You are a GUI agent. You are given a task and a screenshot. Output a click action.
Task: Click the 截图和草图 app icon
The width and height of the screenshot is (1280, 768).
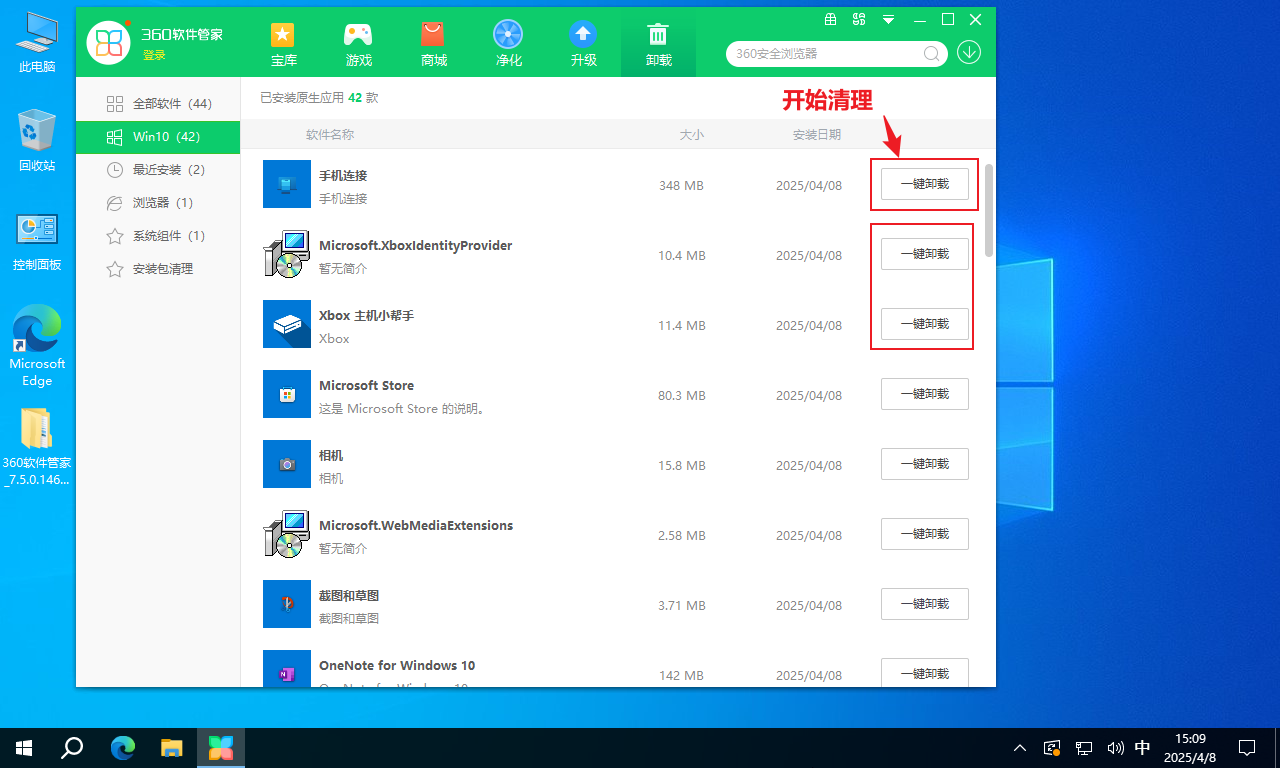tap(287, 604)
